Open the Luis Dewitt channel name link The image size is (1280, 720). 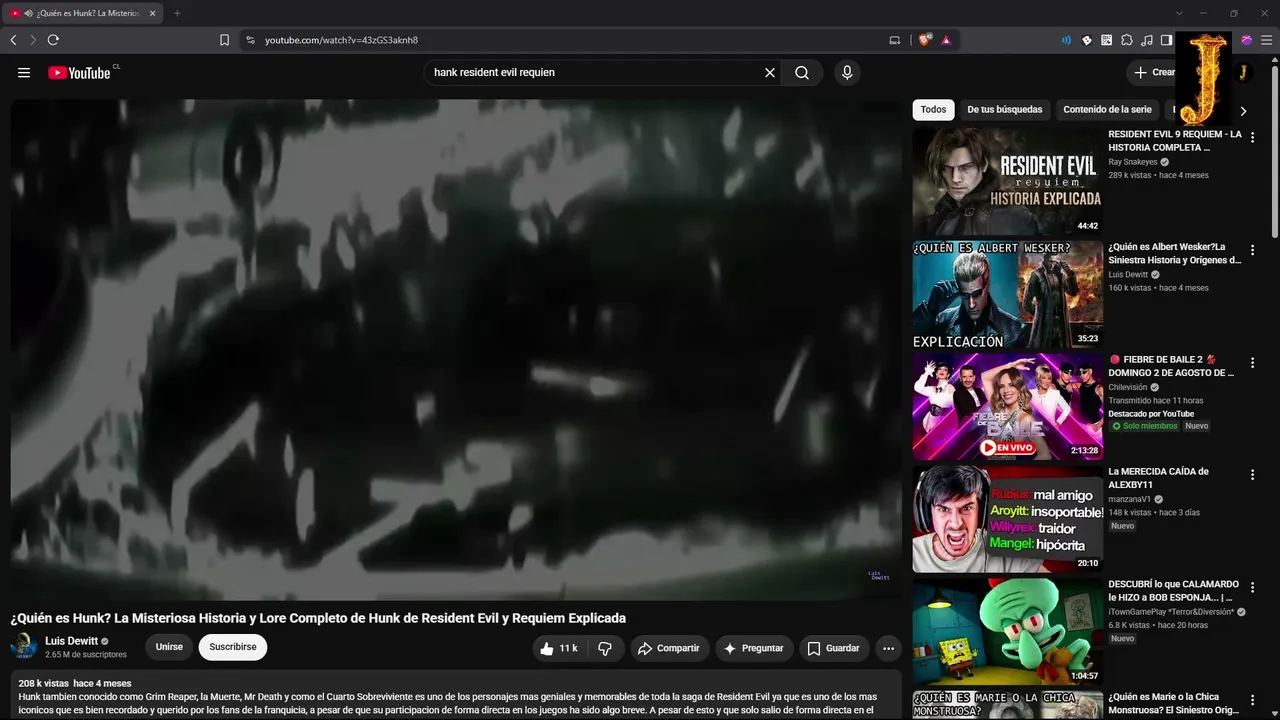[72, 641]
